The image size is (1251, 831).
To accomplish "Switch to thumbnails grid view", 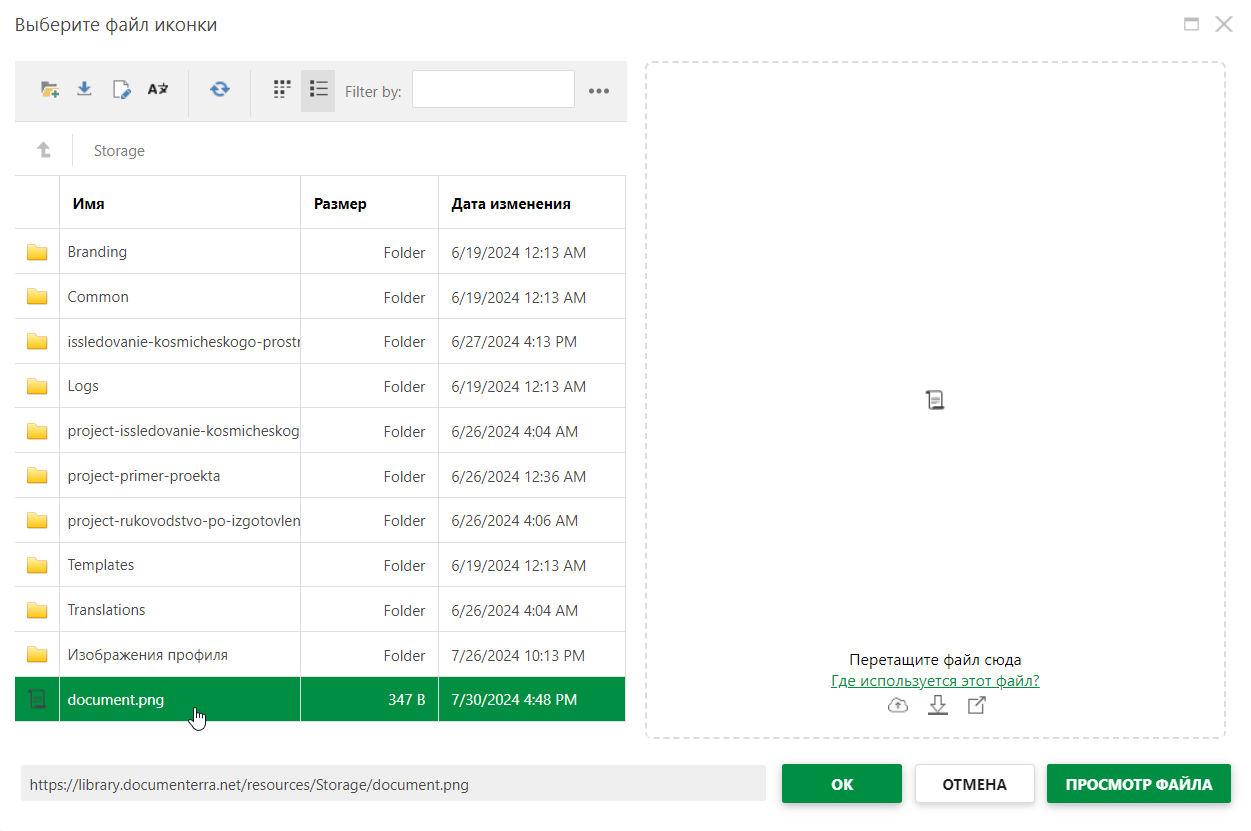I will click(x=282, y=89).
